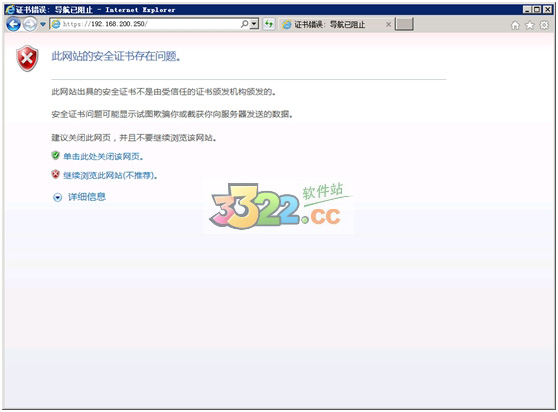Click the browser Back arrow button

(14, 25)
